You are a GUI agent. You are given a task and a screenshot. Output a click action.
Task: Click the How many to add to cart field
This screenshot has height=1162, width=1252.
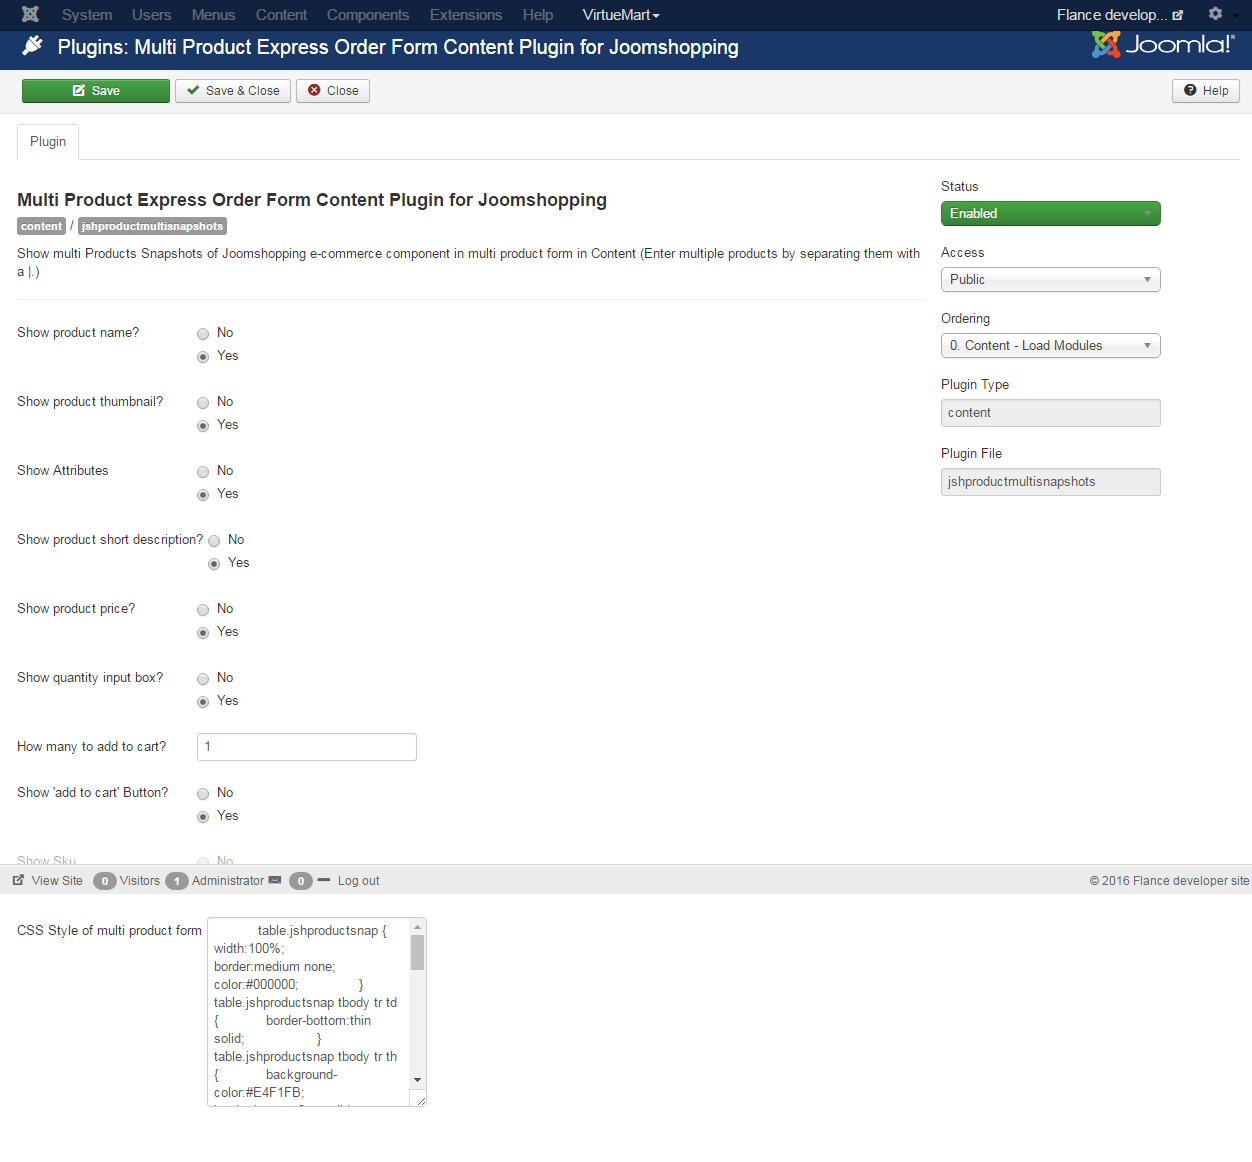pyautogui.click(x=307, y=747)
